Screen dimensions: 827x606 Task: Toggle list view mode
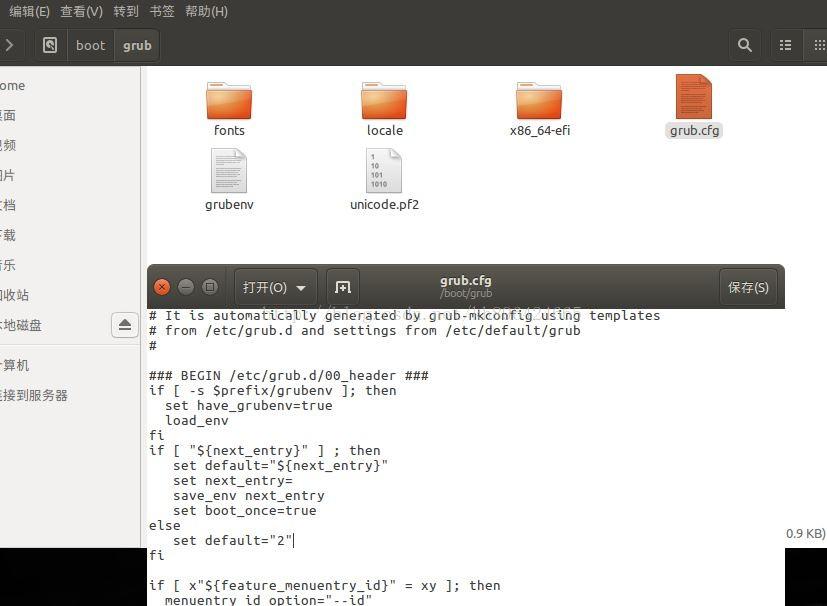[x=785, y=45]
